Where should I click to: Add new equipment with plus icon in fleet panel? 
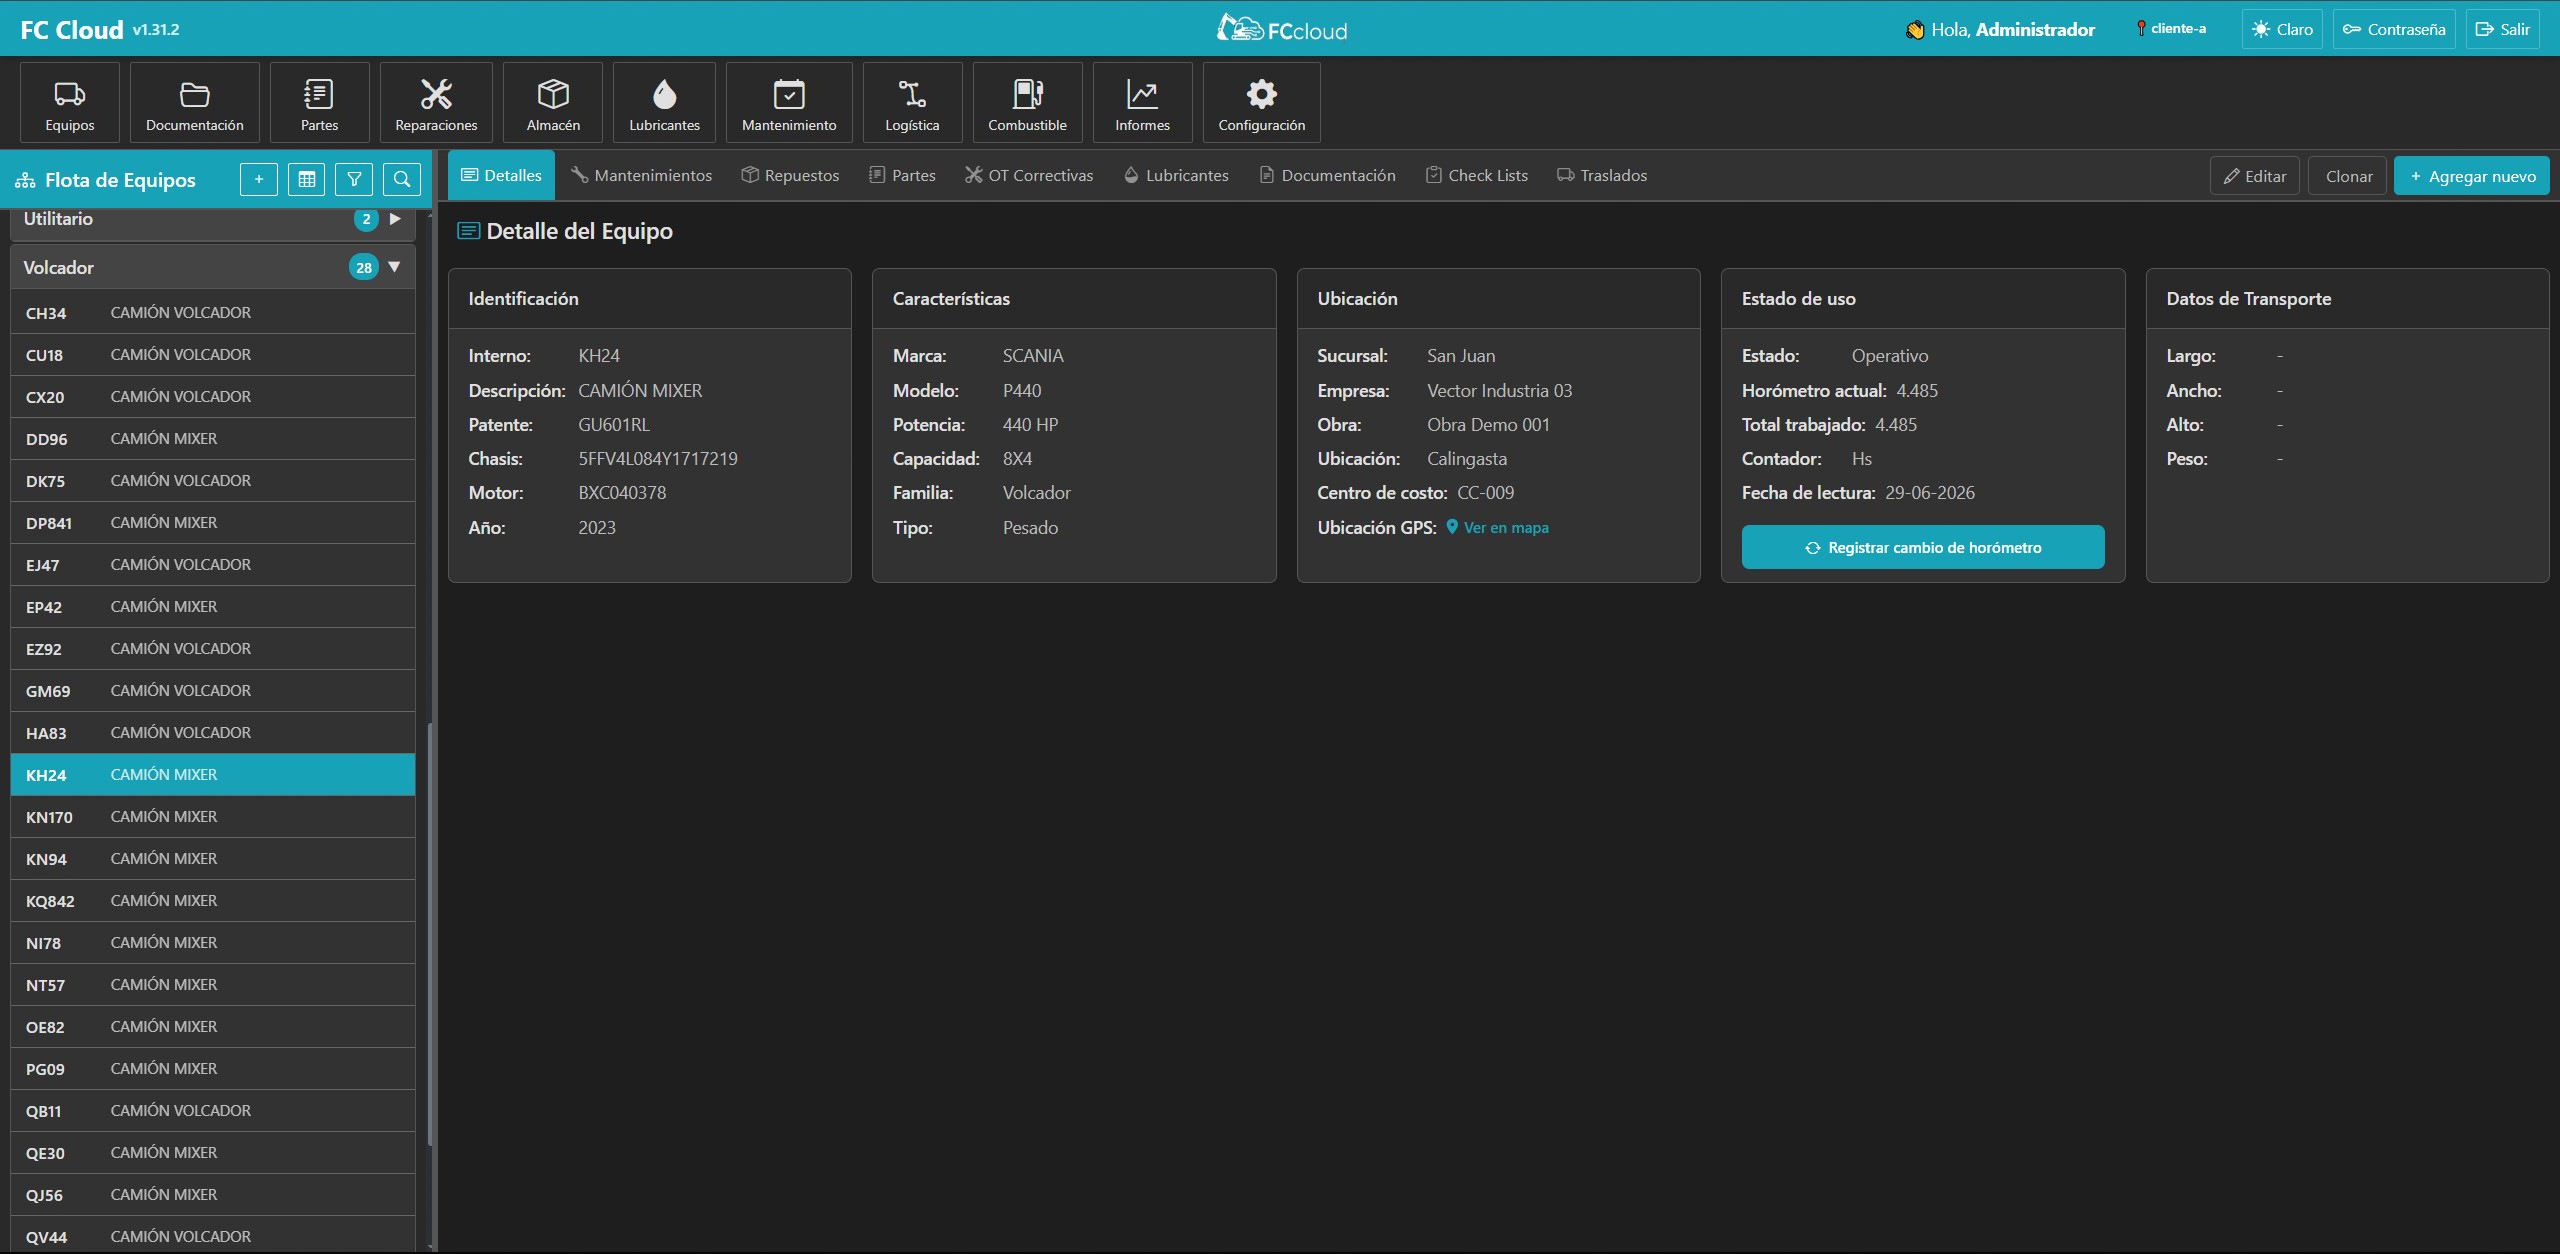(259, 179)
